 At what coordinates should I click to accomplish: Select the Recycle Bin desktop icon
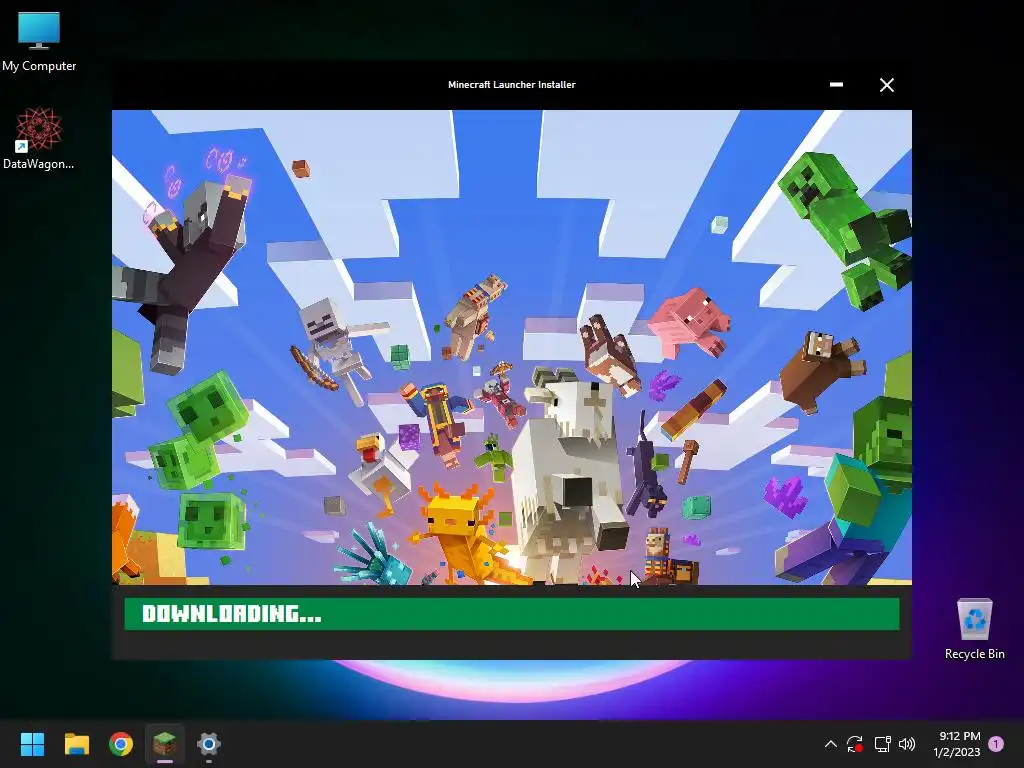(974, 629)
